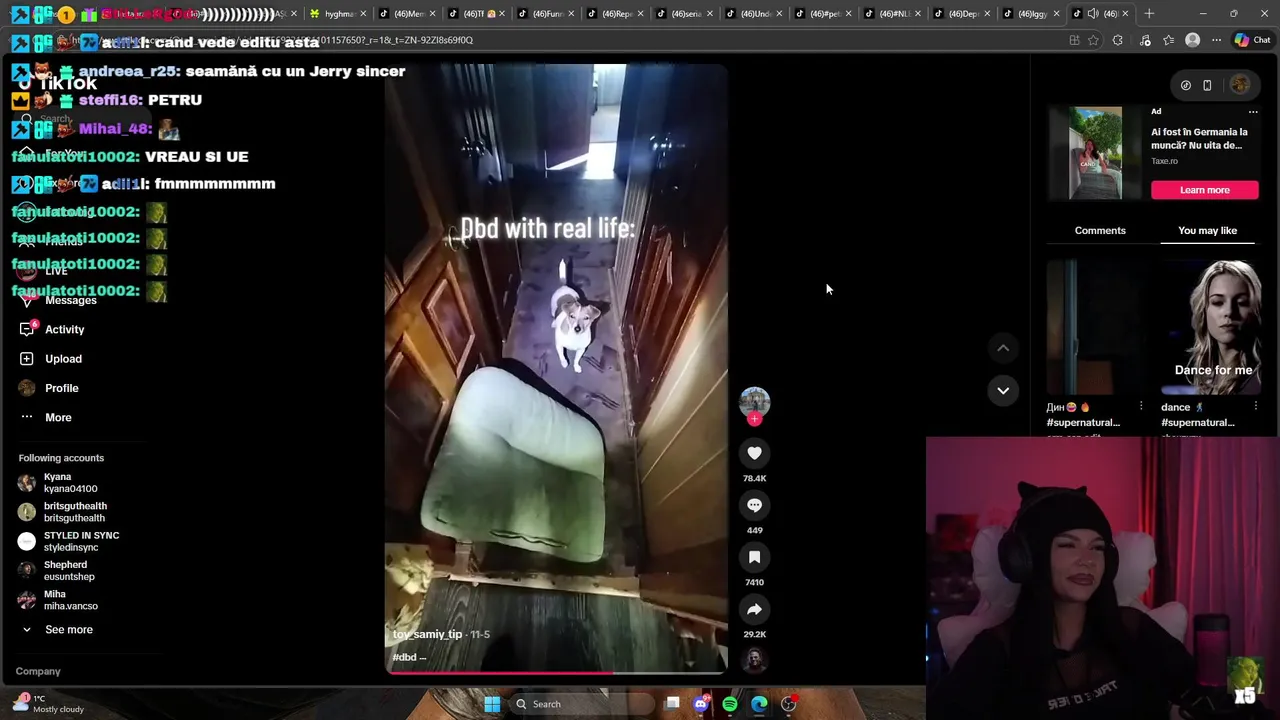The height and width of the screenshot is (720, 1280).
Task: Close the '(46)Und' browser tab
Action: point(778,14)
